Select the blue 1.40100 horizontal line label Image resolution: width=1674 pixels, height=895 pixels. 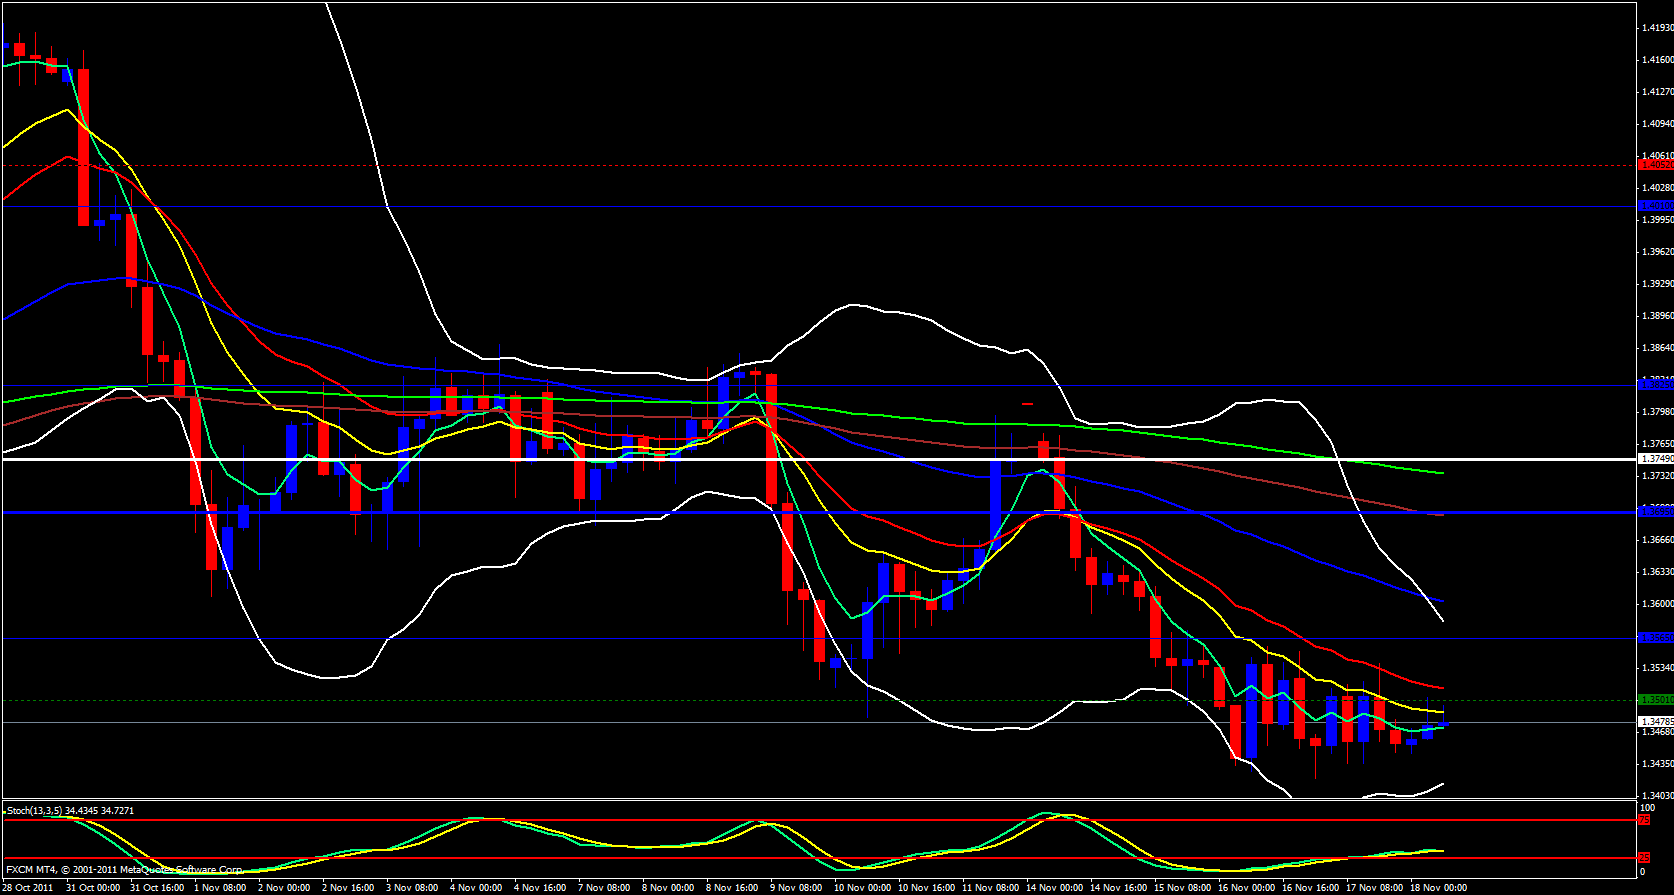tap(1656, 206)
